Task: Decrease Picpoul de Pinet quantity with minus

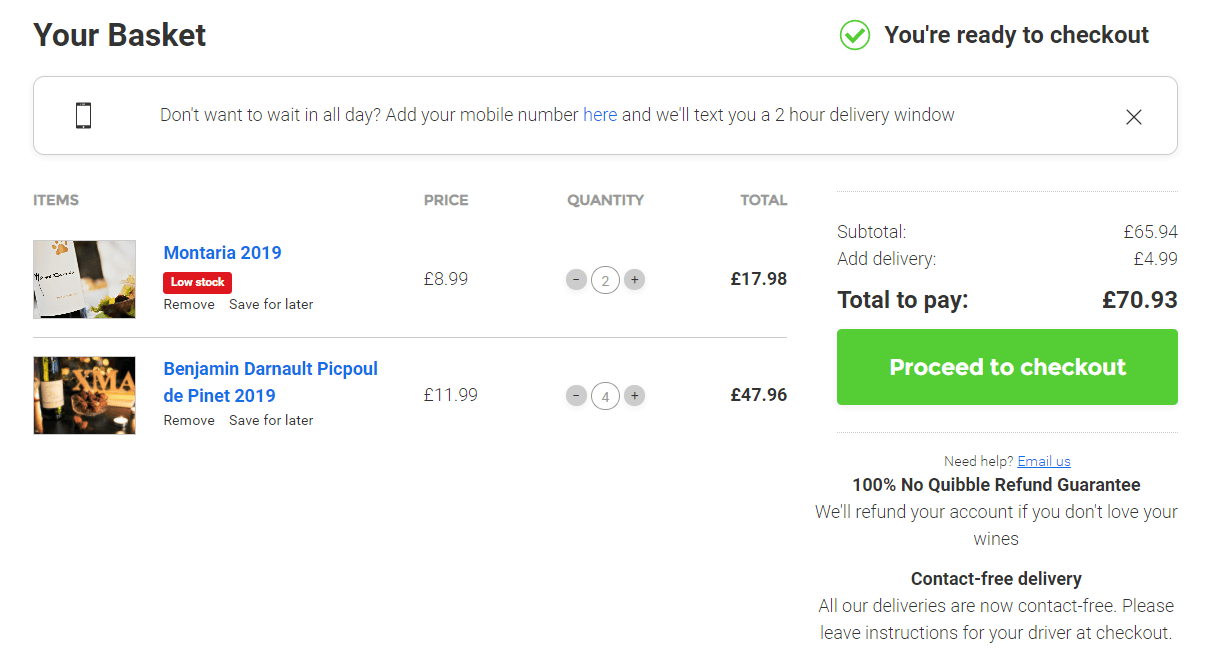Action: 576,395
